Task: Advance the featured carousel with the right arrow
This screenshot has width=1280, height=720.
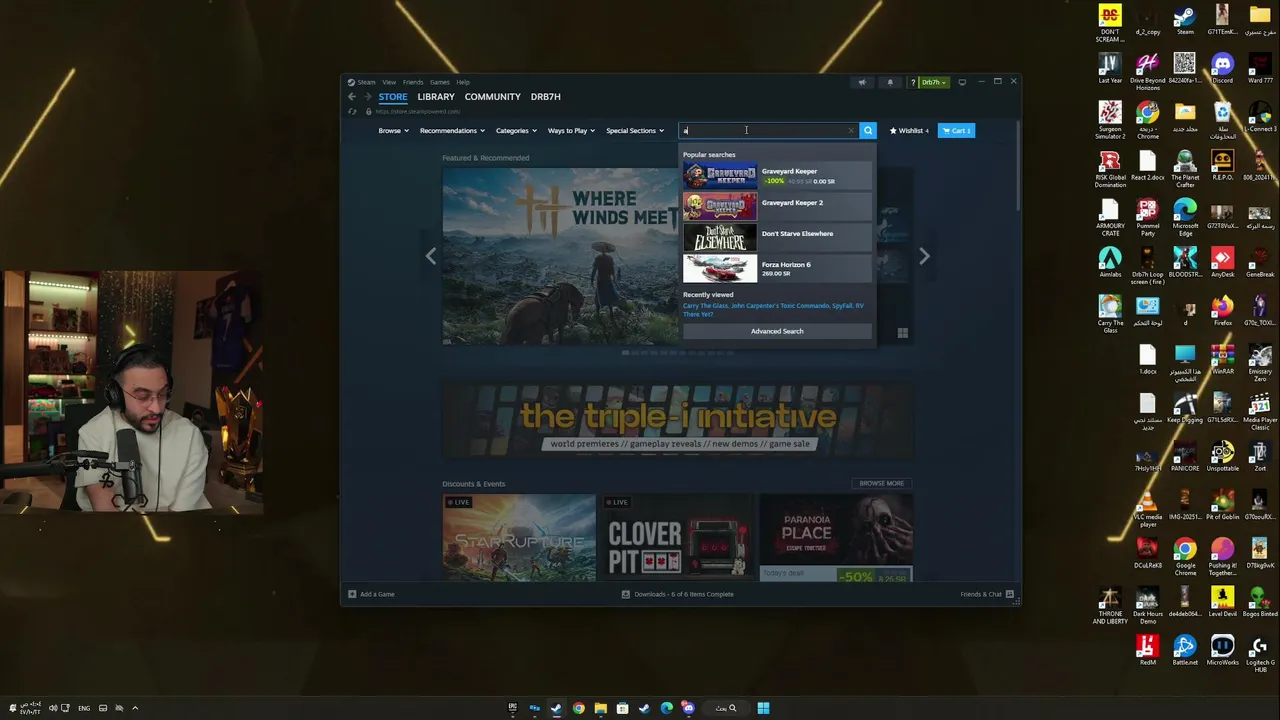Action: pyautogui.click(x=924, y=256)
